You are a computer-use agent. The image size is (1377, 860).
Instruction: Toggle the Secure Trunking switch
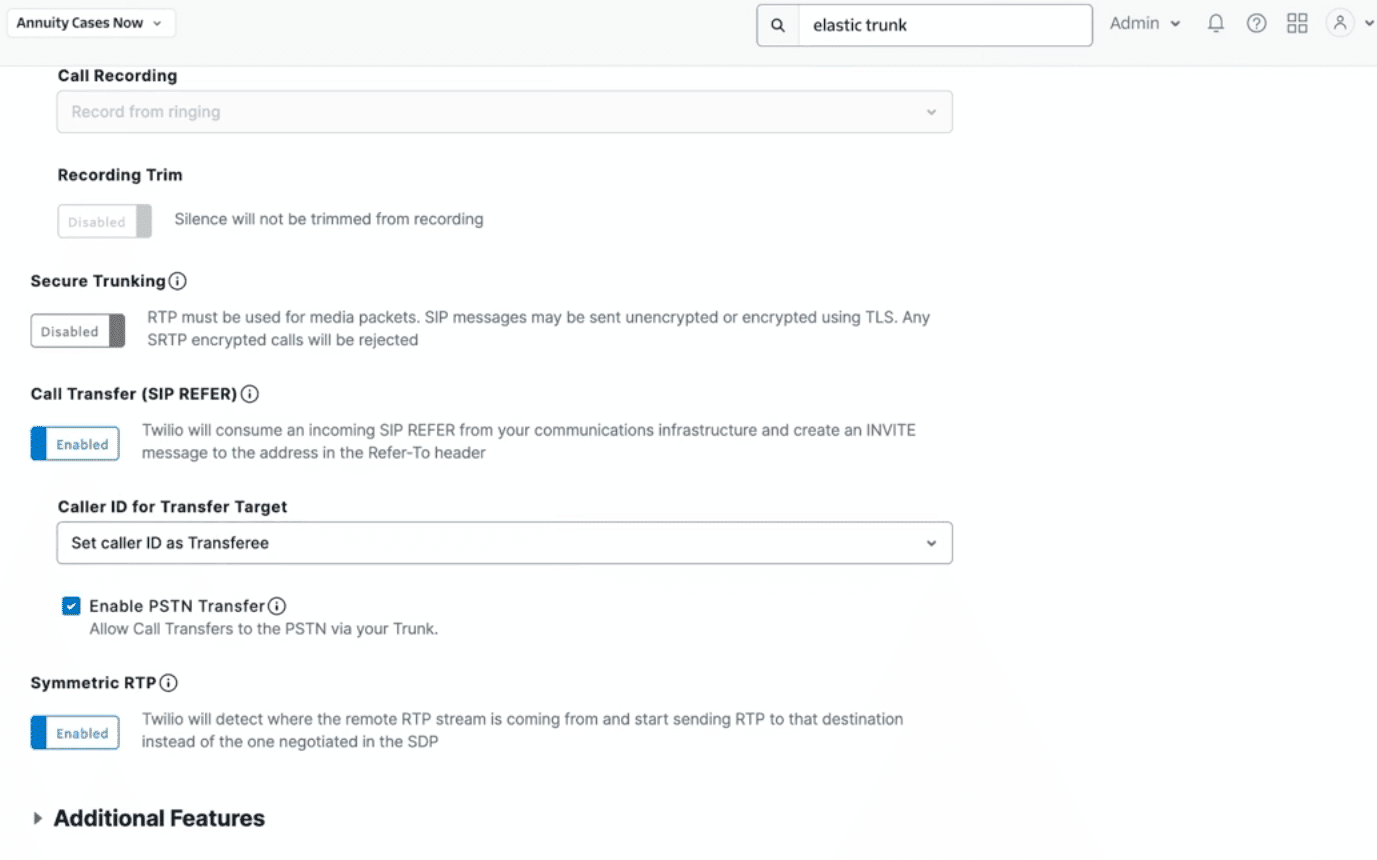click(78, 331)
